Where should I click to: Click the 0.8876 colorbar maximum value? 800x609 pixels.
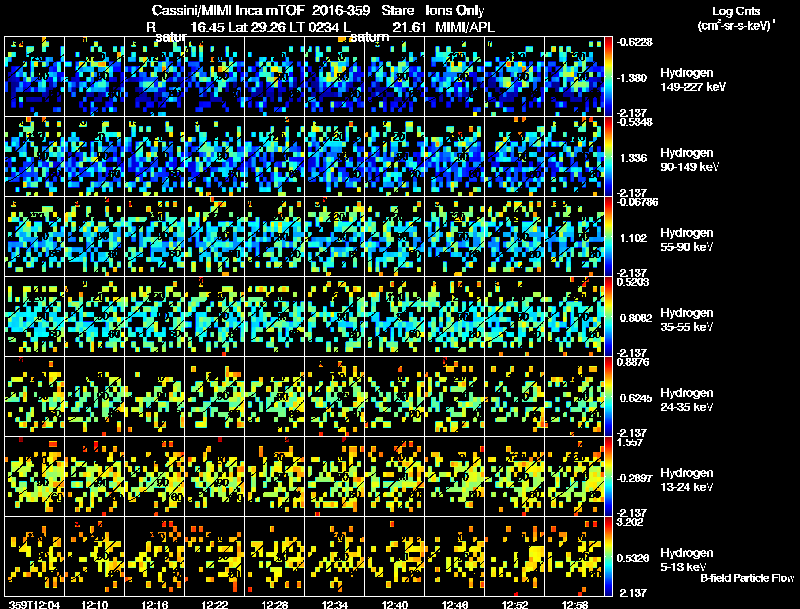(x=633, y=362)
